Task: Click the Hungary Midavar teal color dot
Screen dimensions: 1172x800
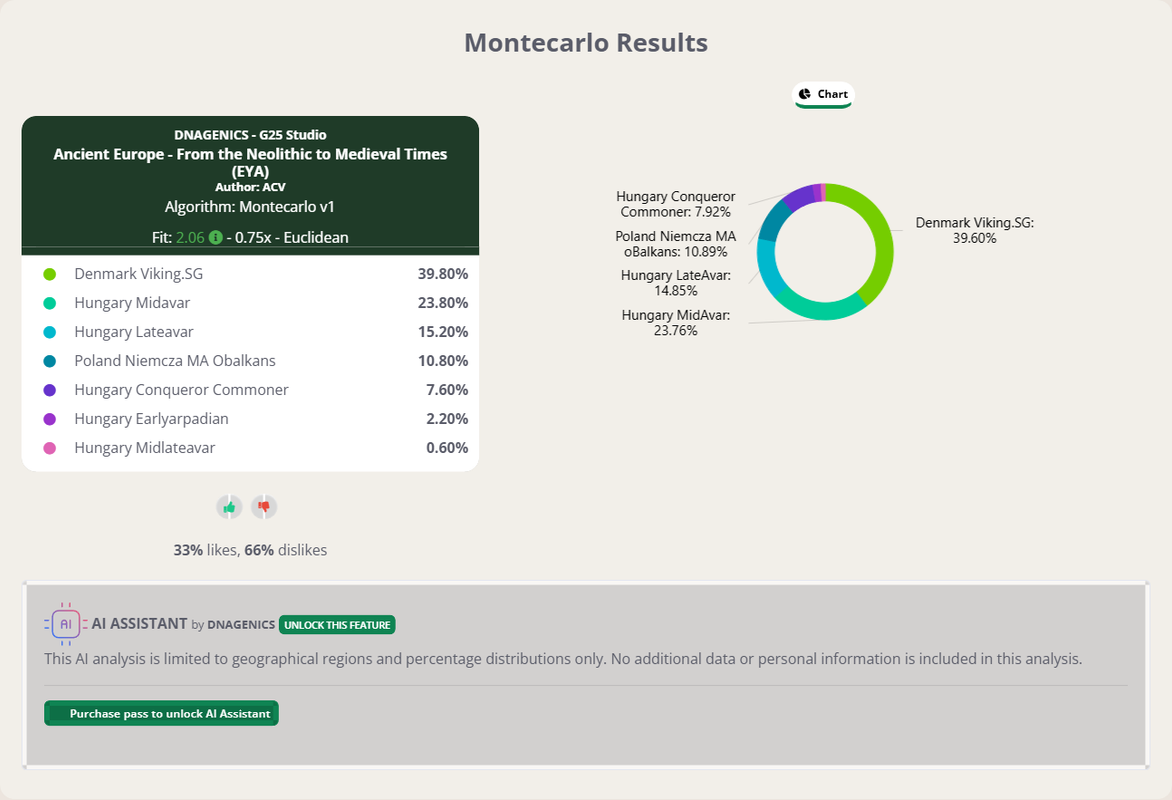Action: [x=50, y=304]
